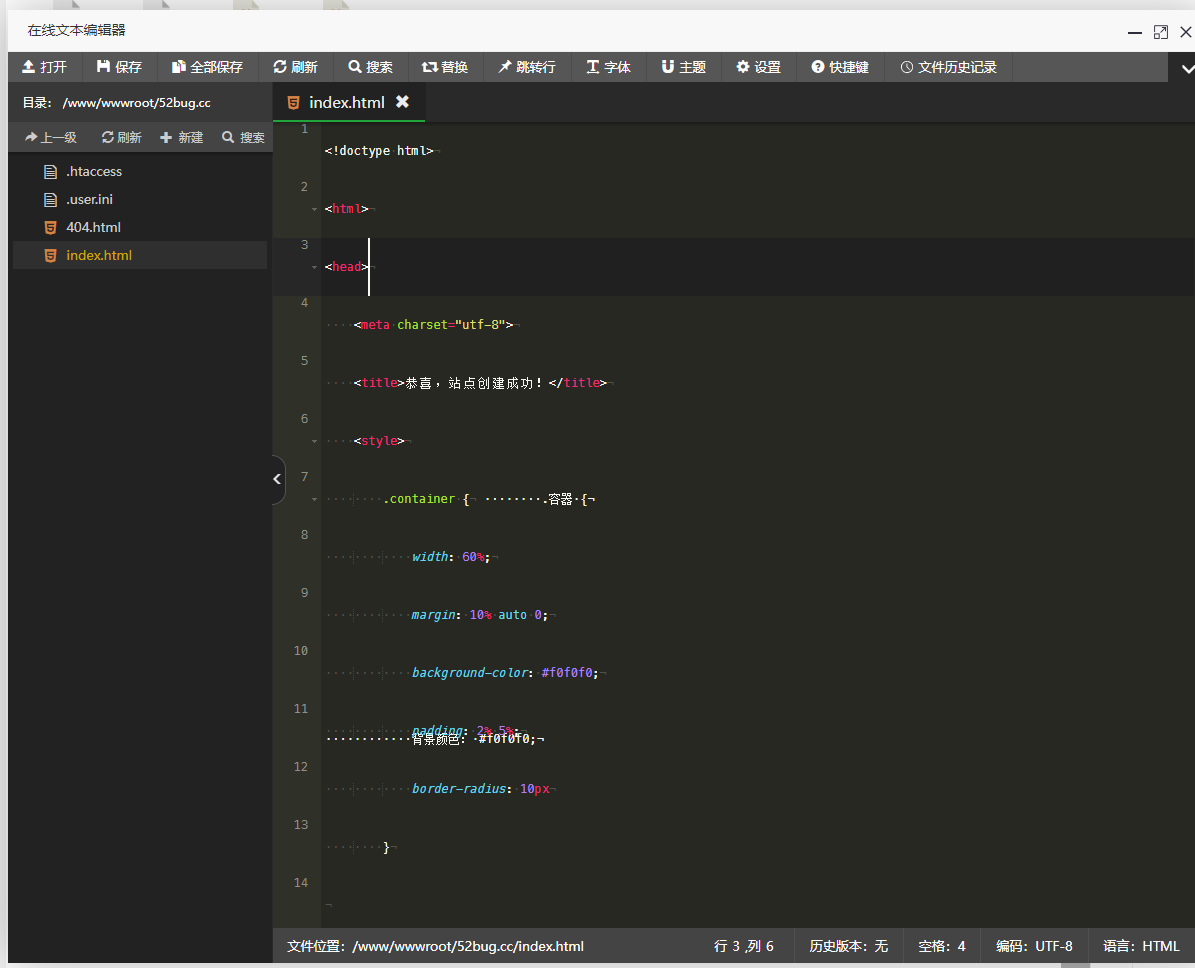Click the .htaccess file icon
Screen dimensions: 1195x968
[50, 171]
